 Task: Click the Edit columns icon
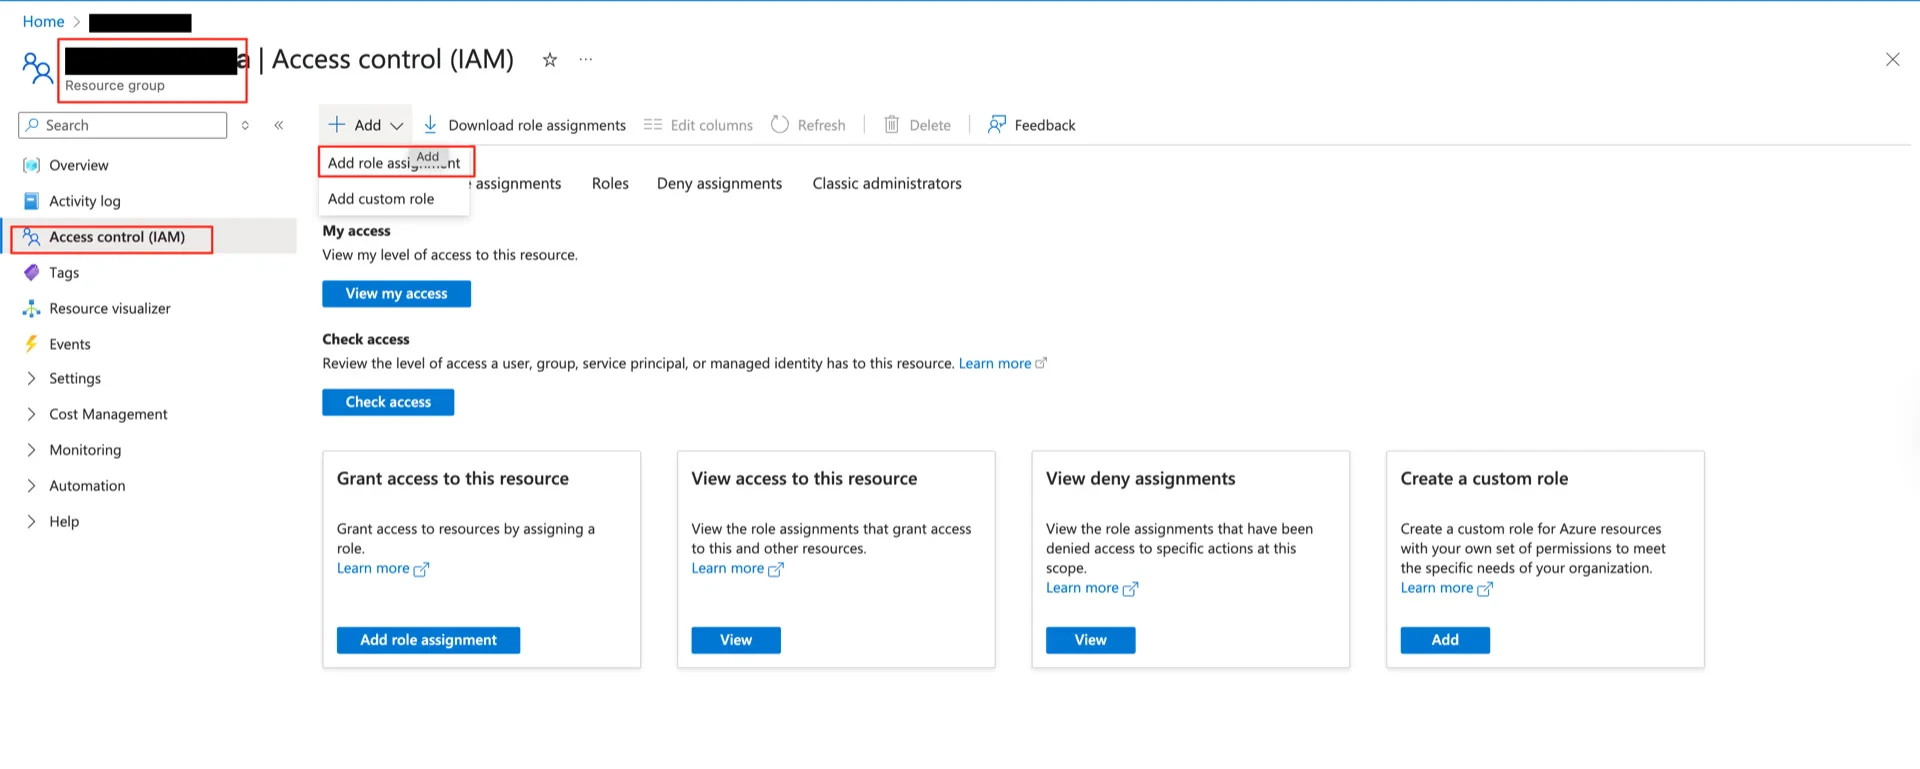(653, 125)
